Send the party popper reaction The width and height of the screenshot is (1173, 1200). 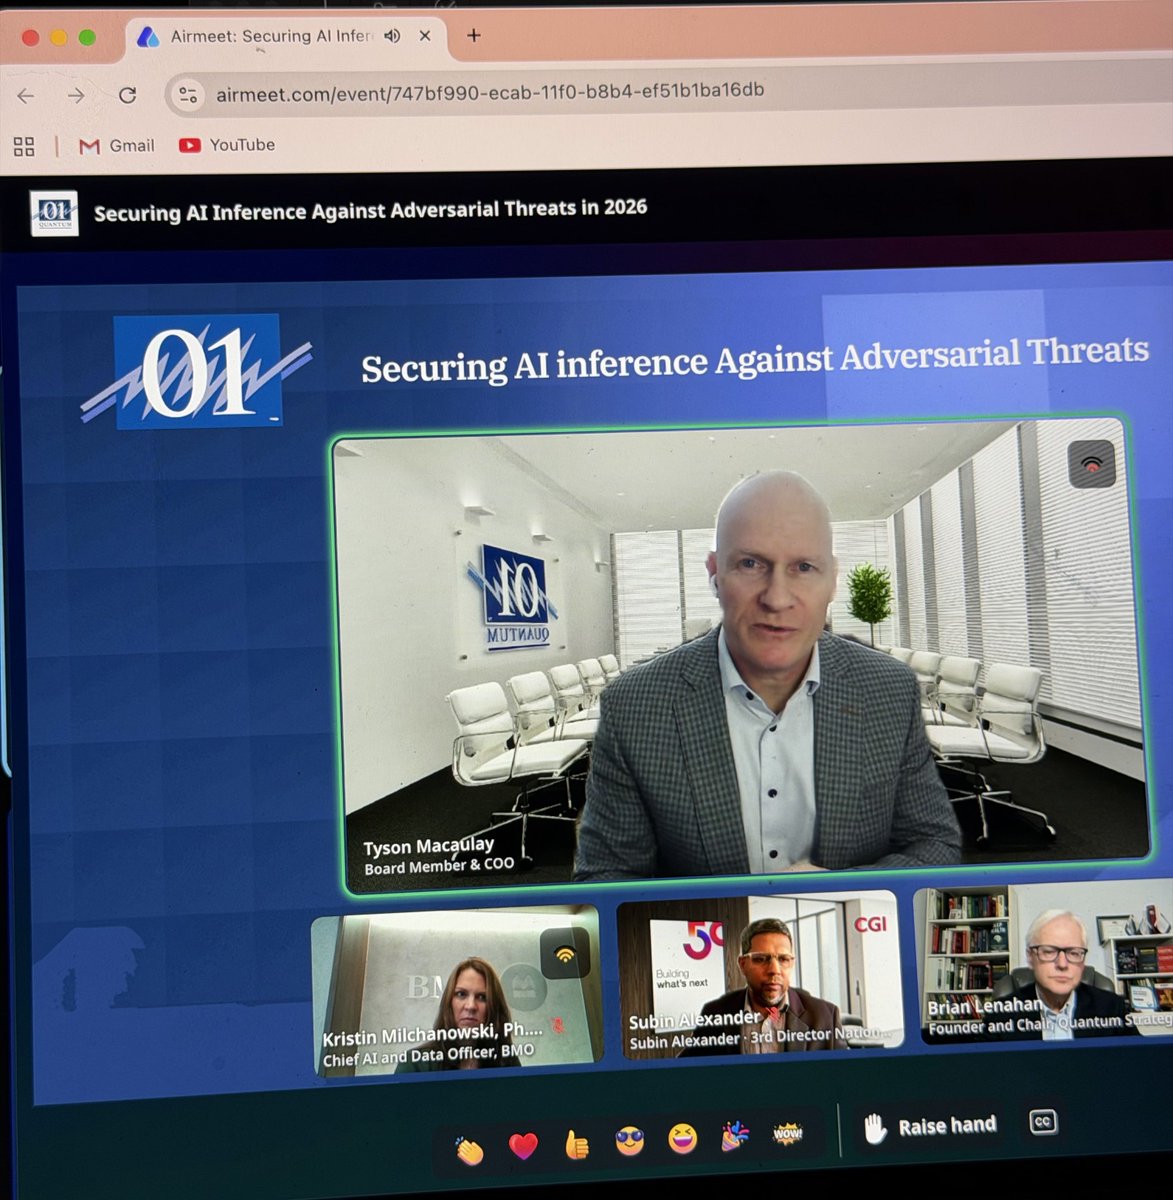coord(735,1136)
